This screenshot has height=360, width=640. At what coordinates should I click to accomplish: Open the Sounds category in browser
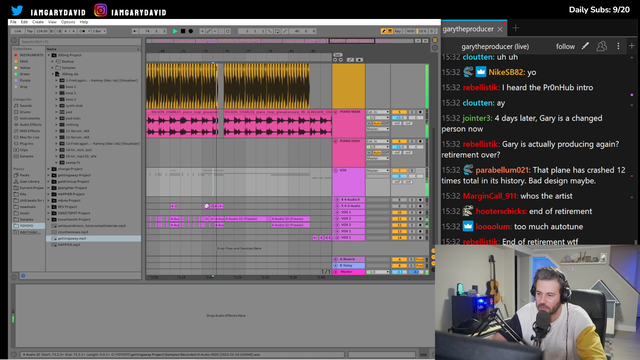[26, 106]
